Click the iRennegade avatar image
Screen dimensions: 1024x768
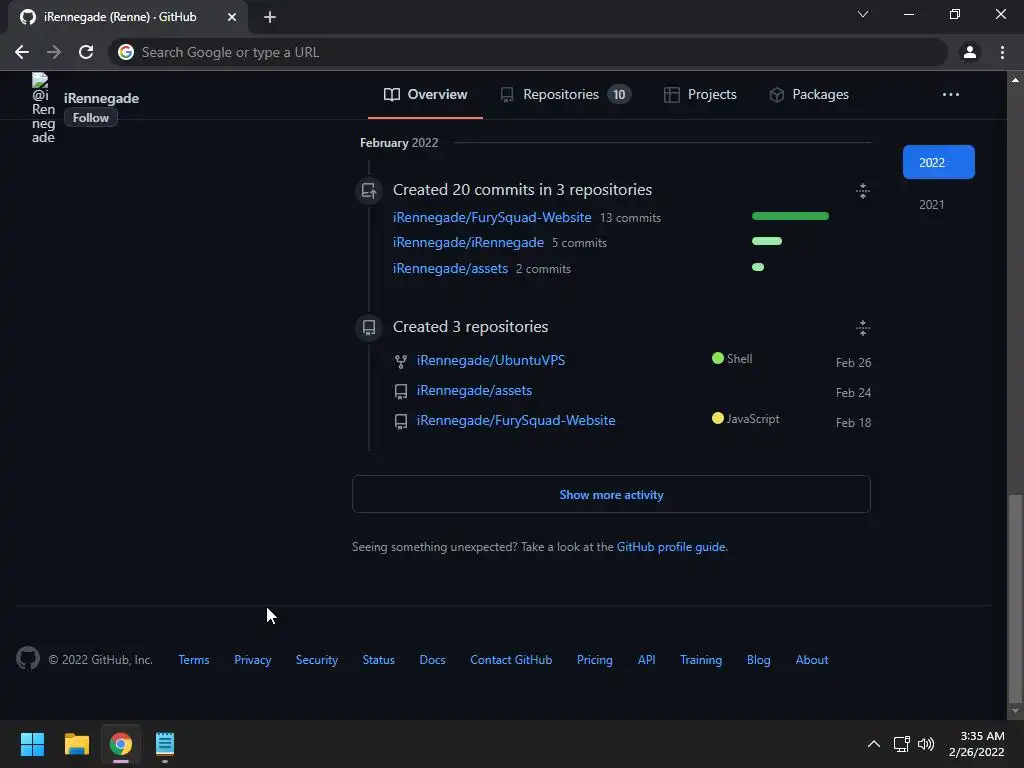tap(42, 108)
